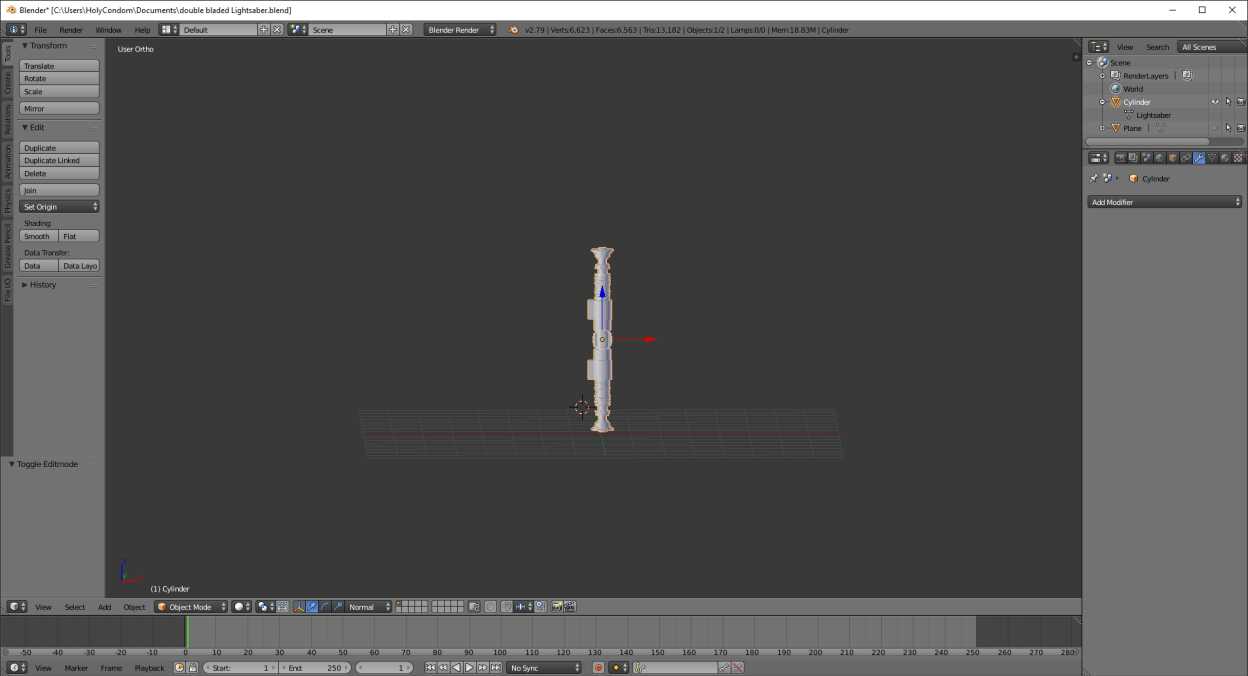Click the Smooth shading button
Image resolution: width=1248 pixels, height=676 pixels.
pyautogui.click(x=38, y=237)
